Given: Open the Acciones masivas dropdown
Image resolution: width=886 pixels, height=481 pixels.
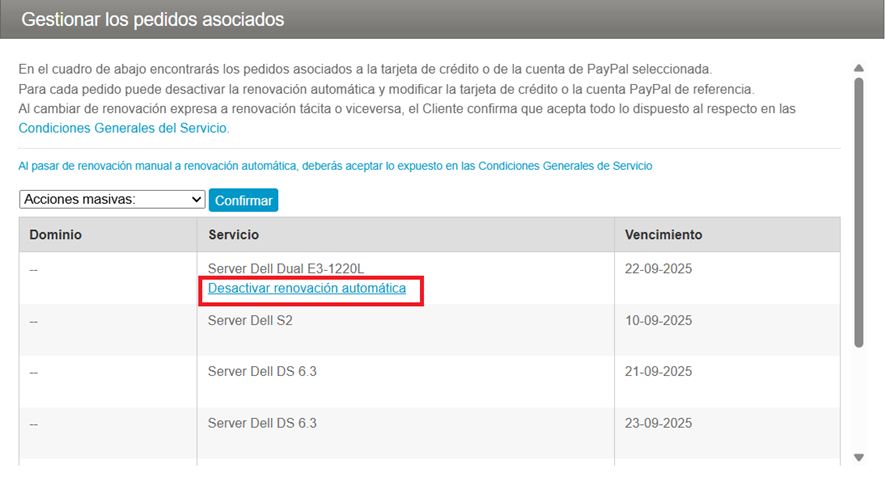Looking at the screenshot, I should [x=112, y=200].
